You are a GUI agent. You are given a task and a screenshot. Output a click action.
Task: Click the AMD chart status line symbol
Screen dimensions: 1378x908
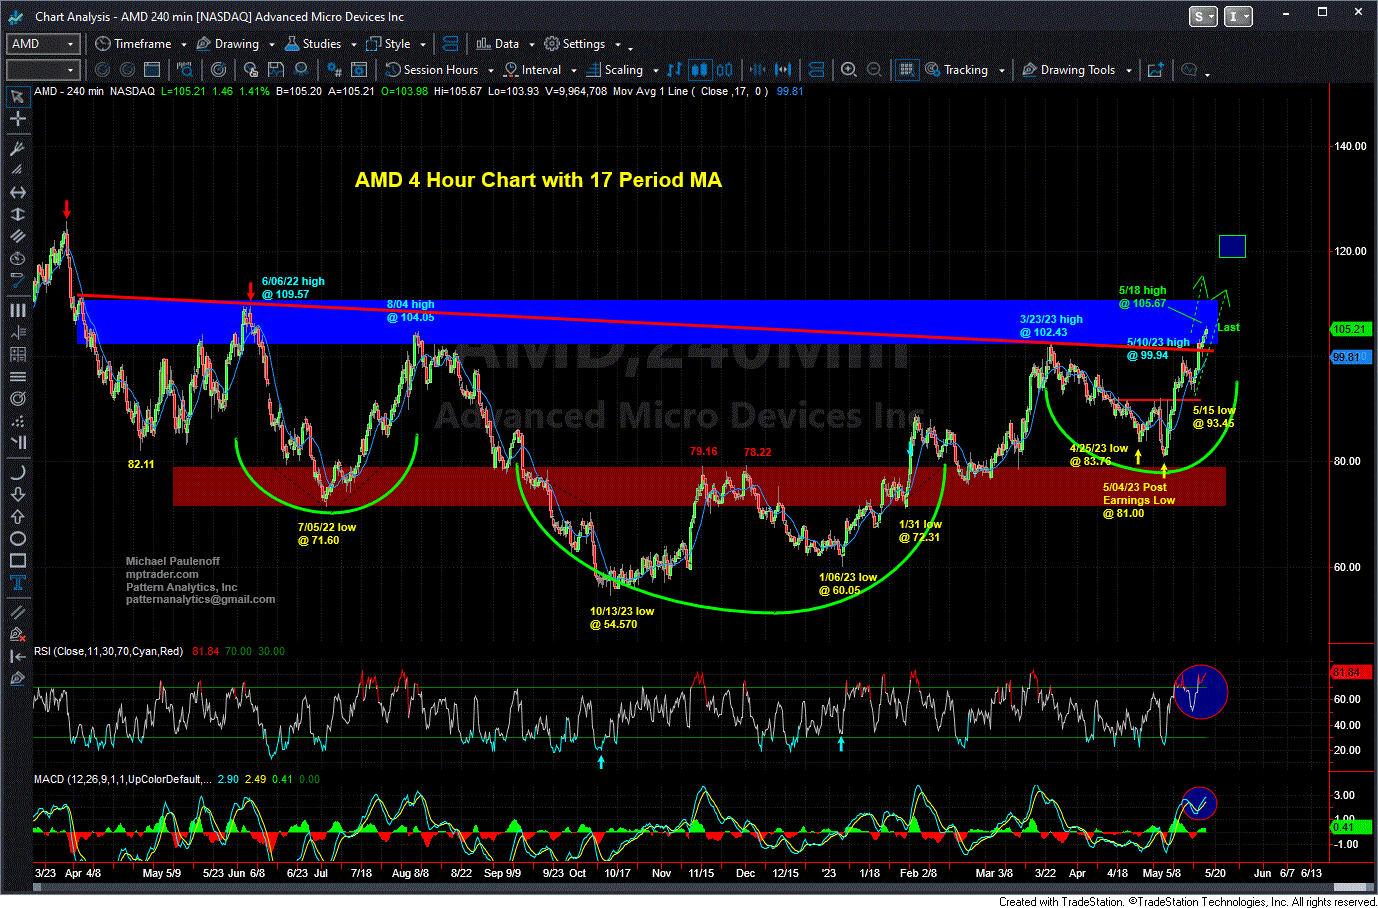[45, 91]
